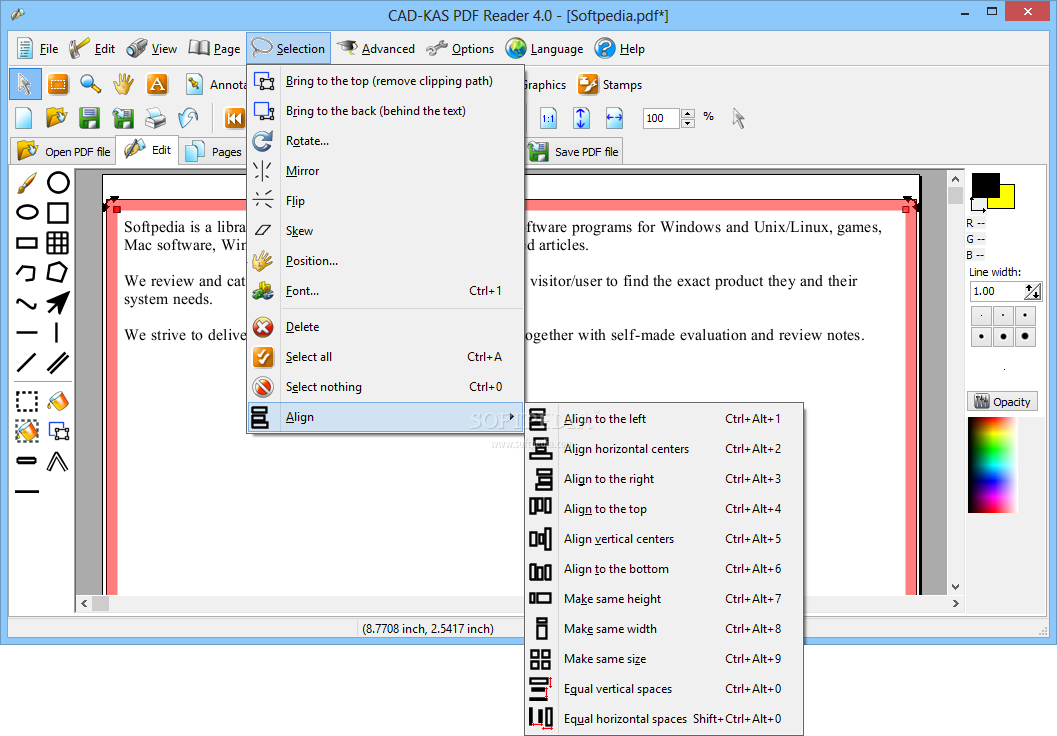Select the text 'A' tool
The width and height of the screenshot is (1057, 736).
tap(157, 84)
